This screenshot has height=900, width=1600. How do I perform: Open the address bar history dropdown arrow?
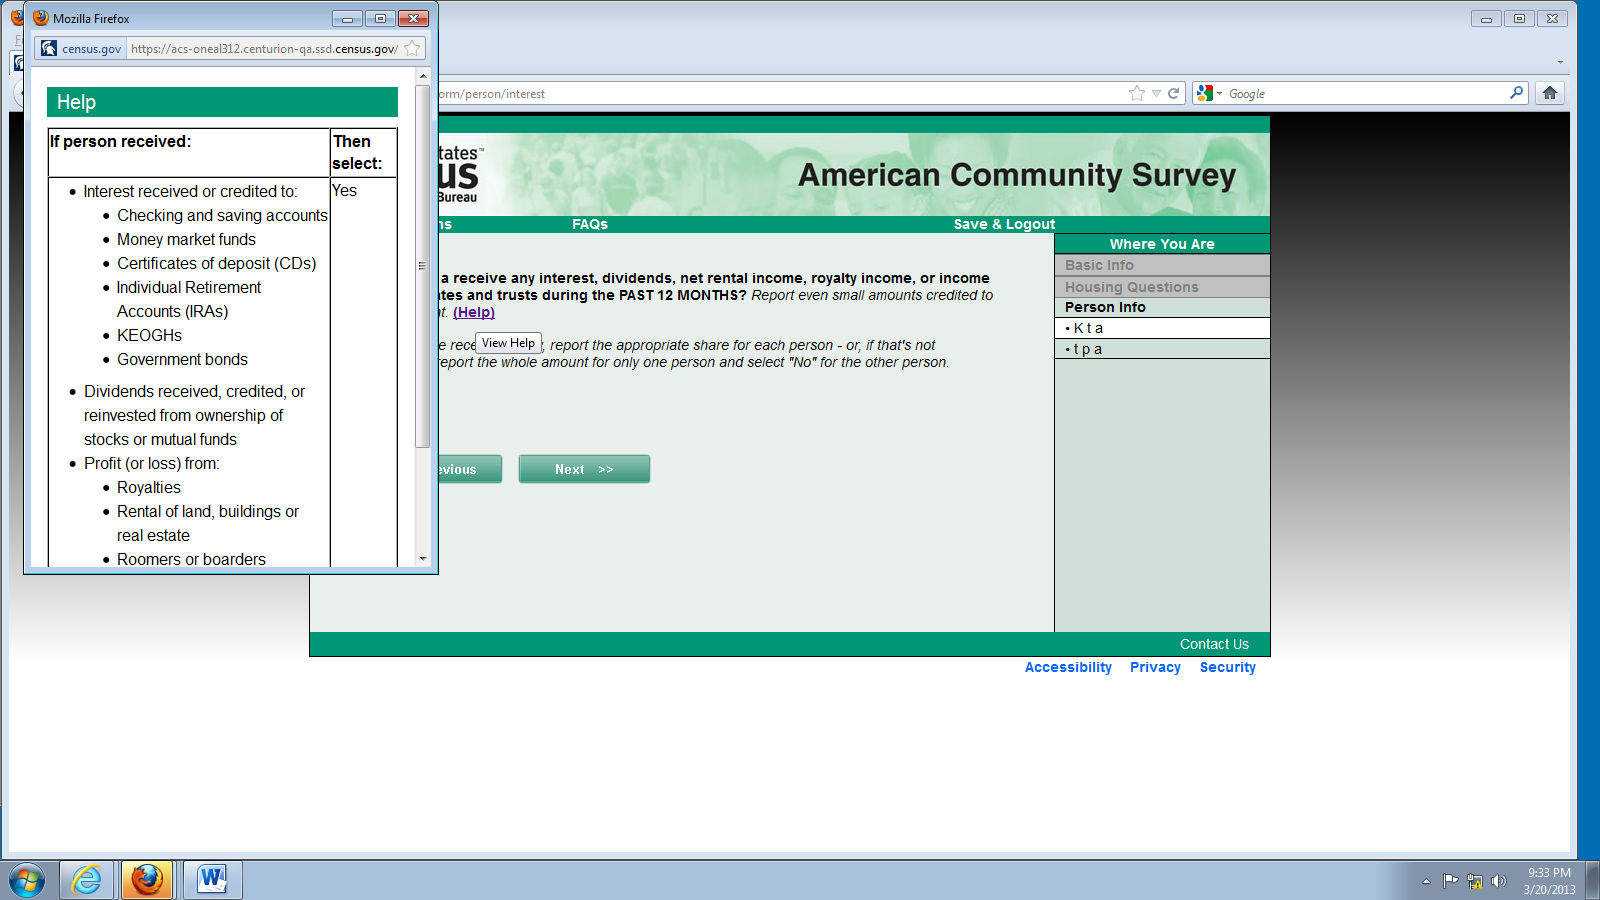pyautogui.click(x=1156, y=93)
